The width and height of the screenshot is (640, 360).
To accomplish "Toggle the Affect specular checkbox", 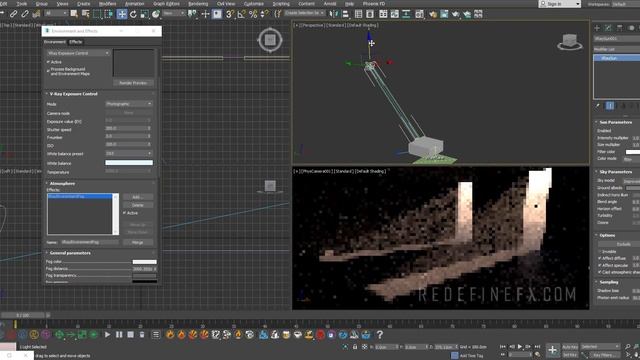I will click(x=600, y=265).
